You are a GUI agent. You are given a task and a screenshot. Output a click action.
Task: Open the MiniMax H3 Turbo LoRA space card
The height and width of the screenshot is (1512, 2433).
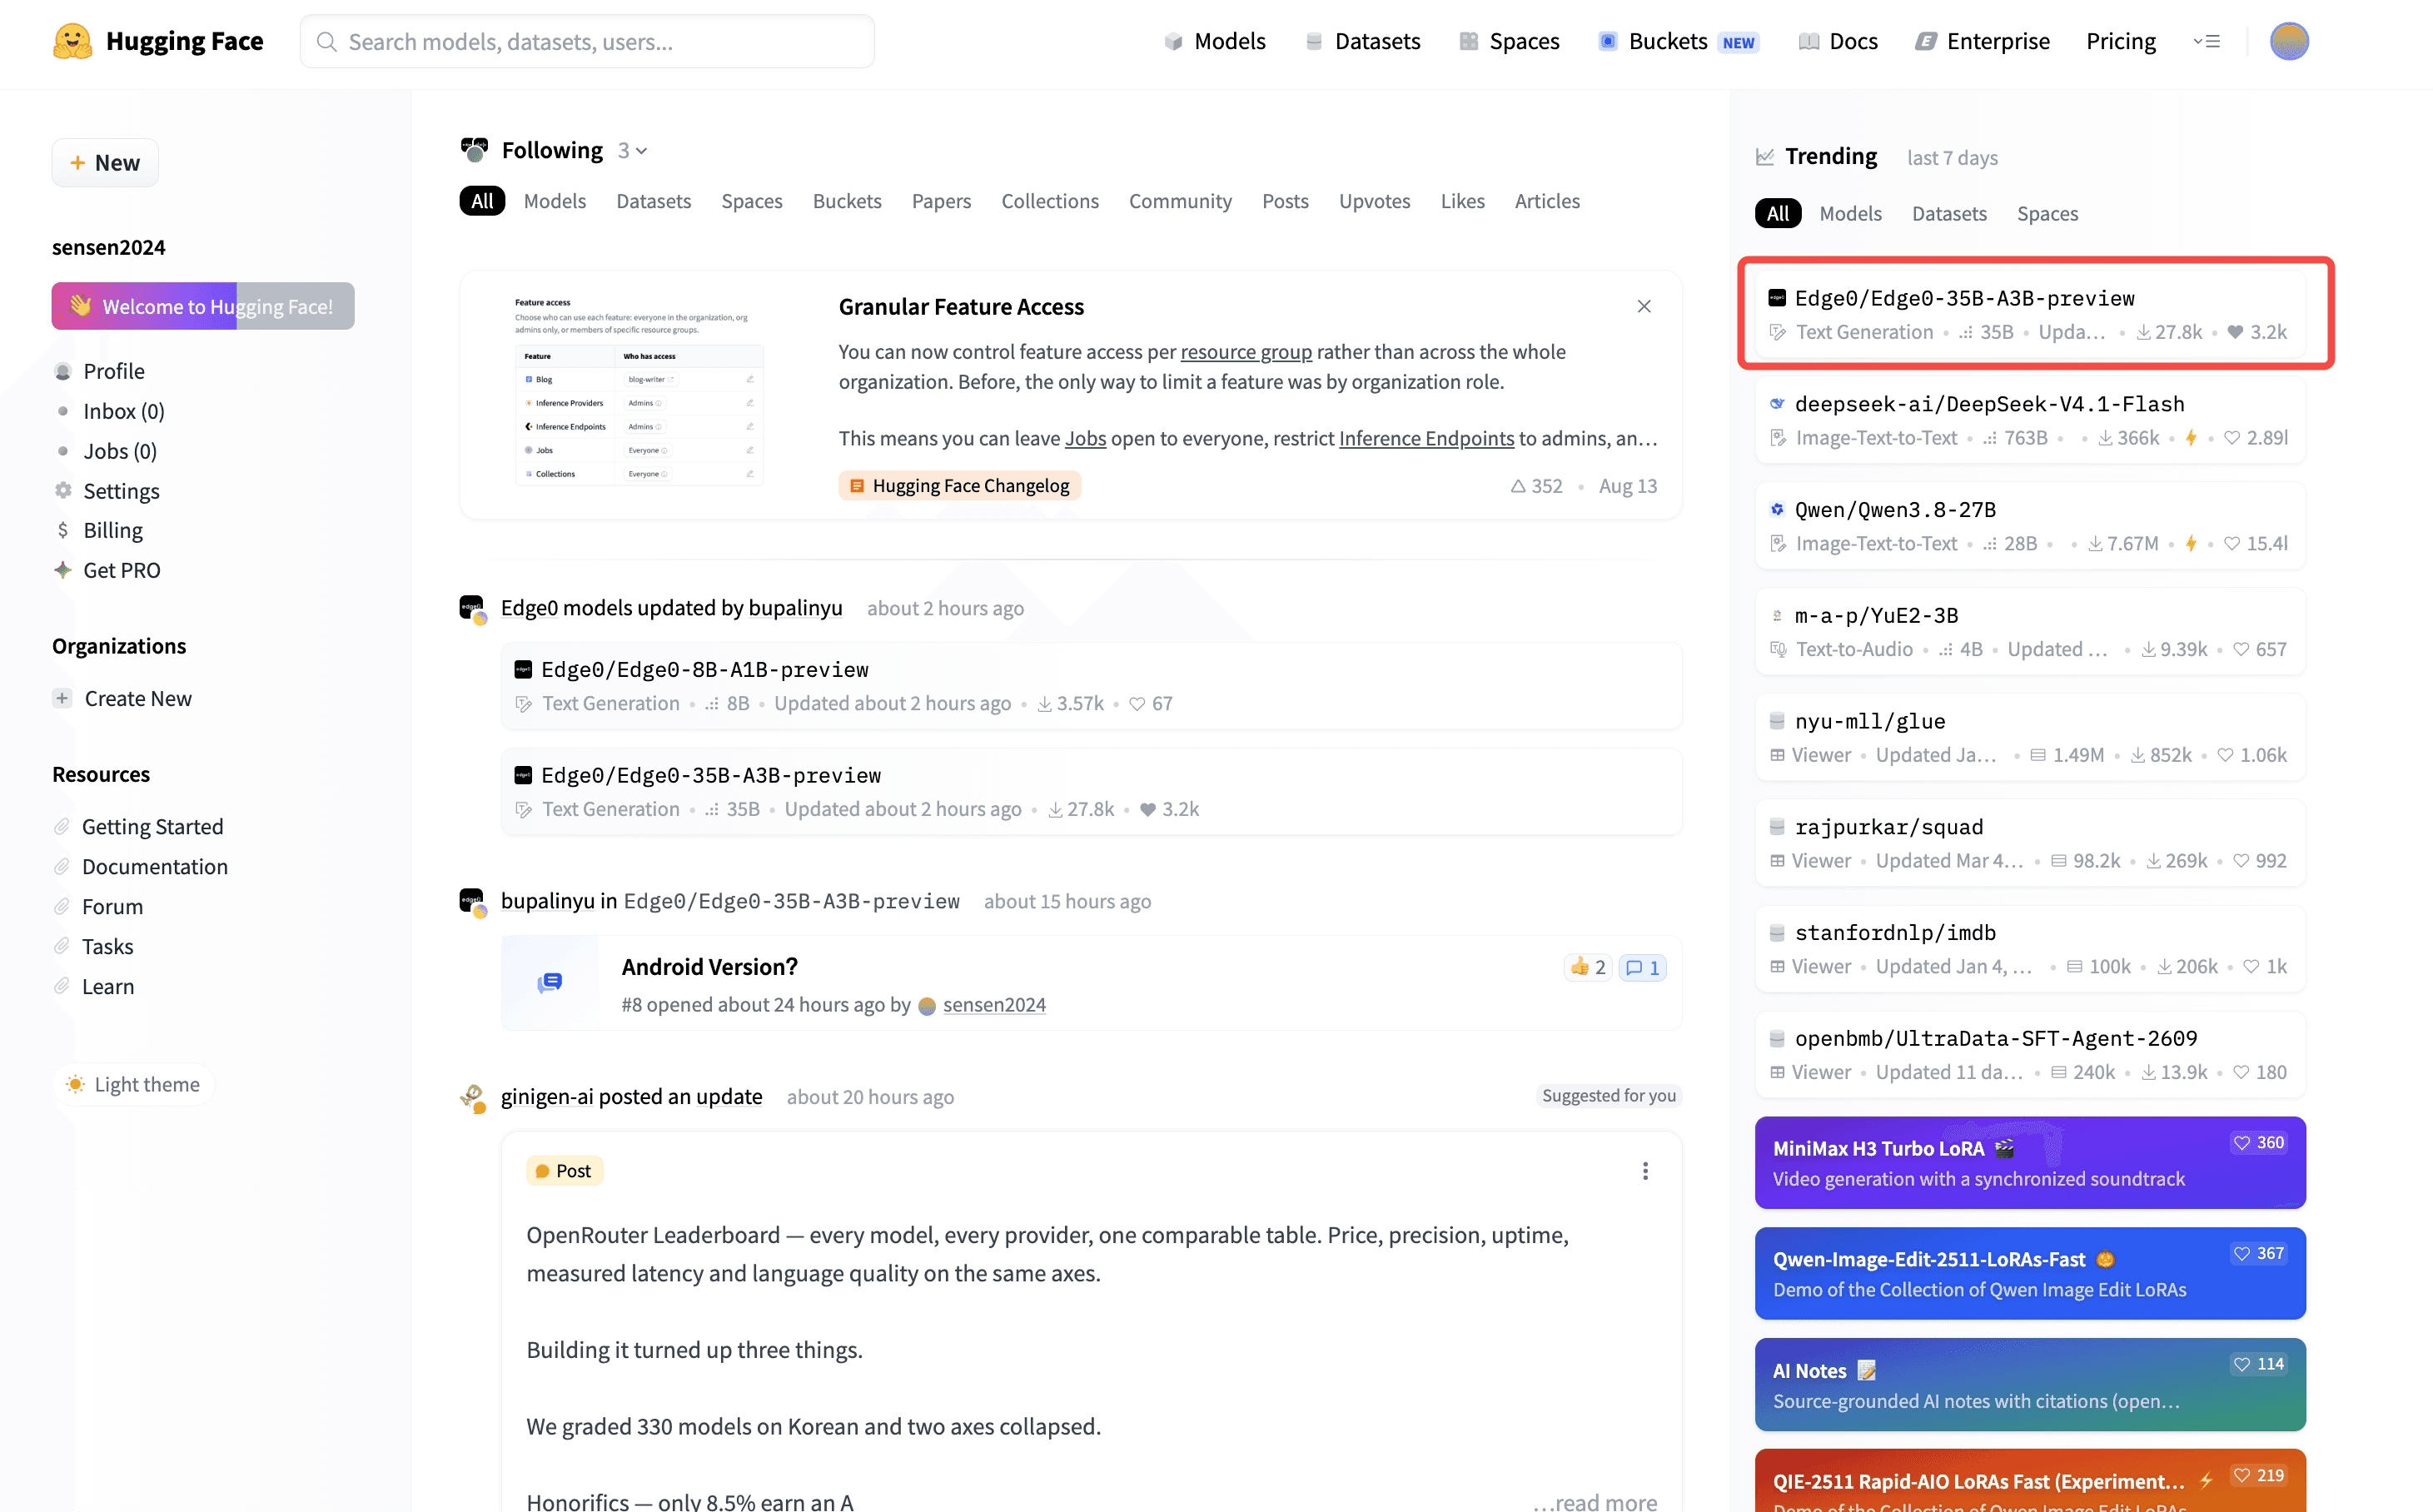pyautogui.click(x=2029, y=1162)
